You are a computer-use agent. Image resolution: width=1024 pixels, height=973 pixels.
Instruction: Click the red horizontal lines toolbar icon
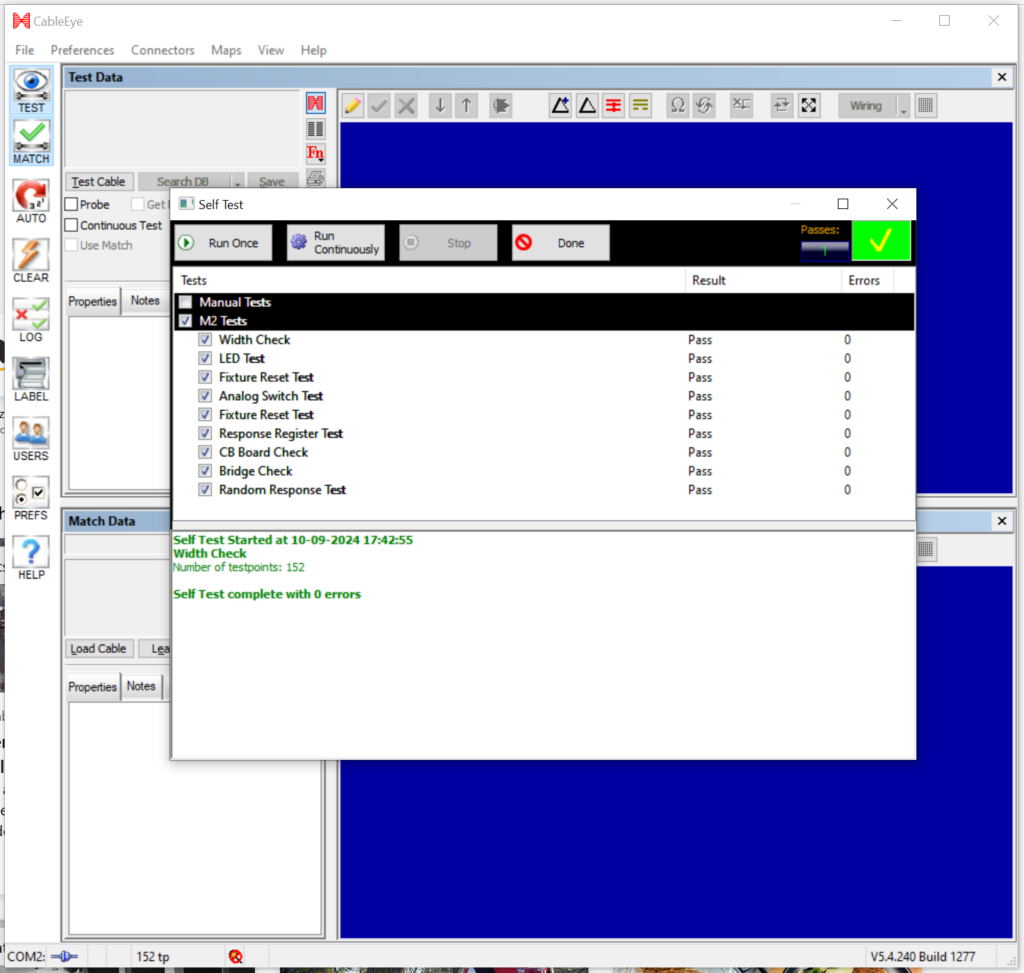click(614, 105)
